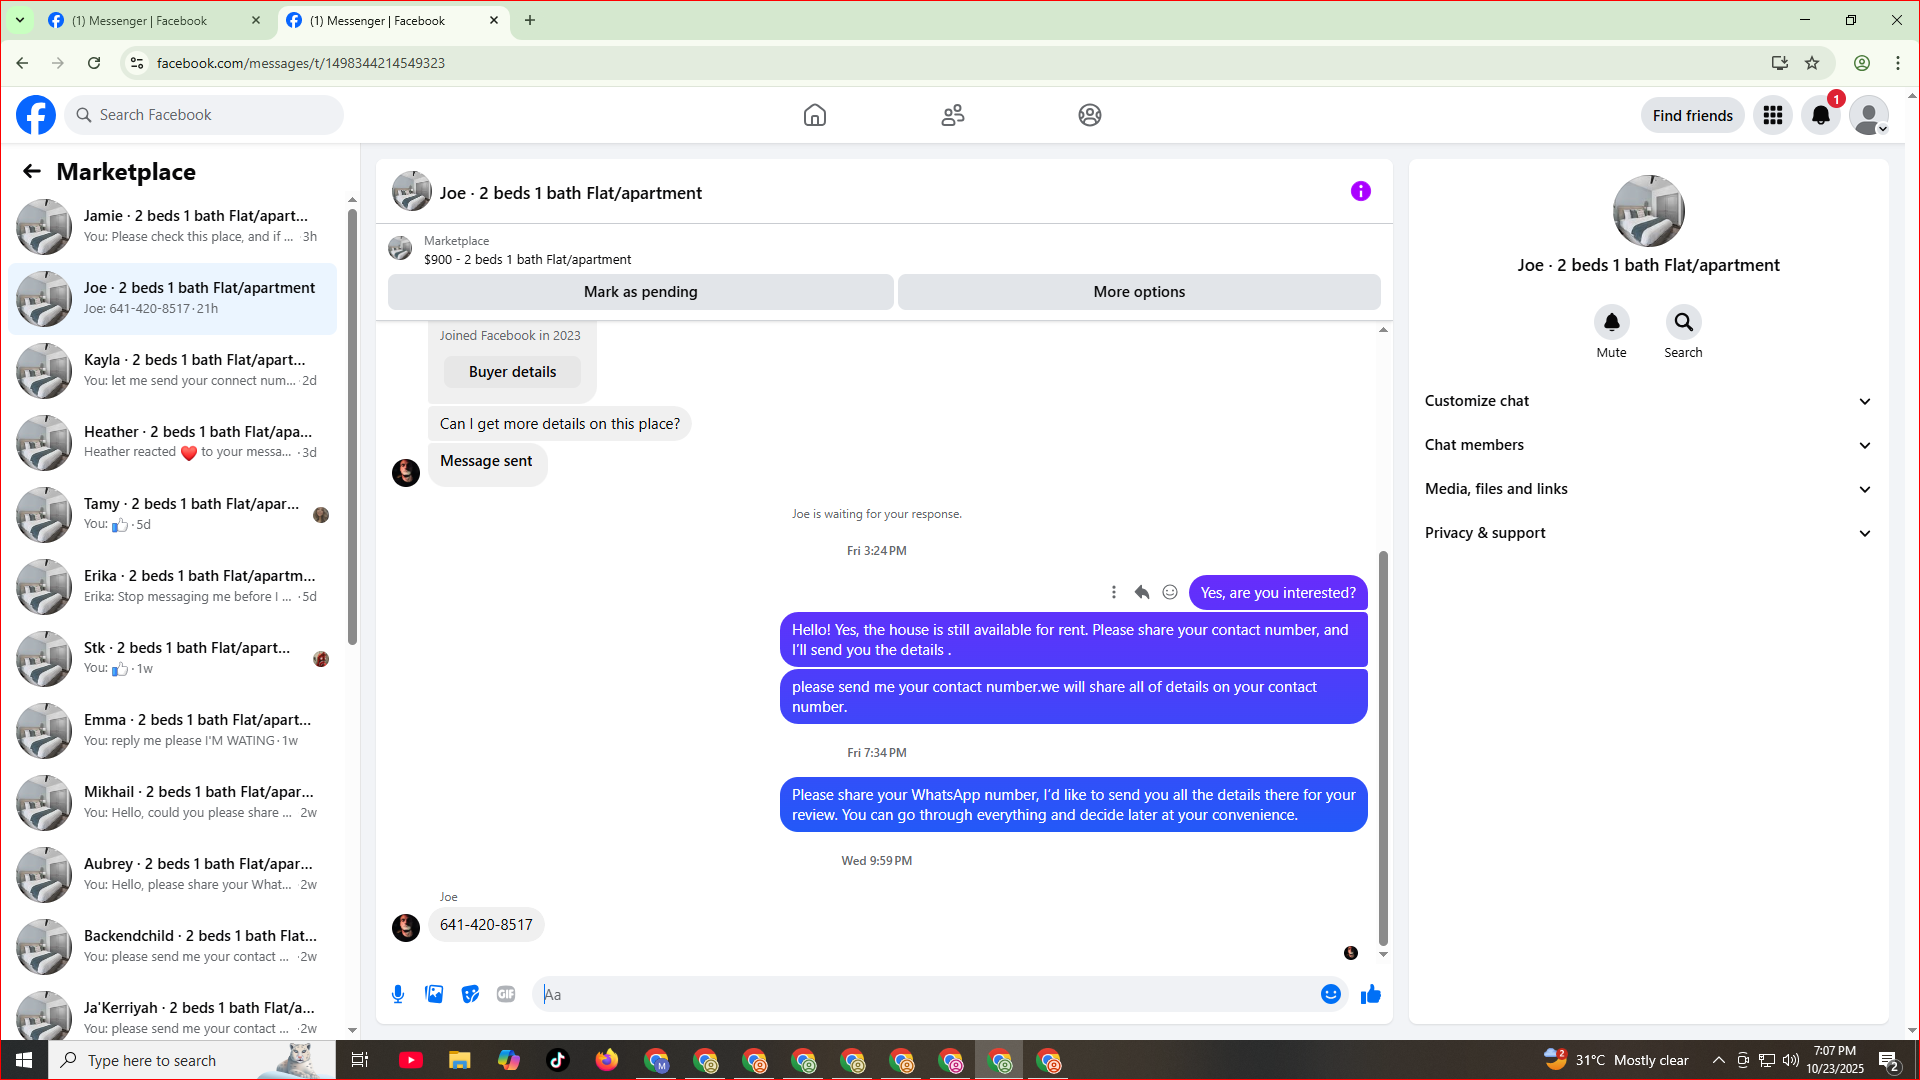Open the Facebook apps grid menu
The height and width of the screenshot is (1080, 1920).
(x=1772, y=116)
